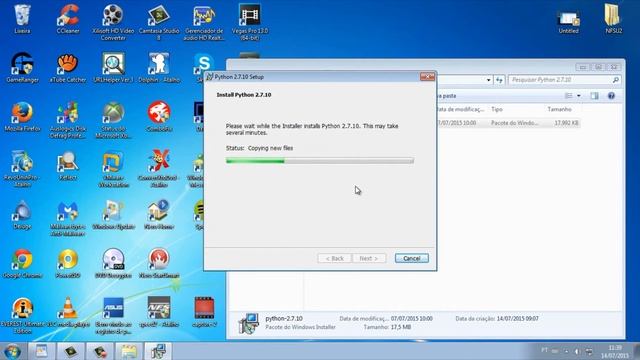The width and height of the screenshot is (640, 360).
Task: Launch the Dolphin - Atalho shortcut
Action: click(x=159, y=68)
